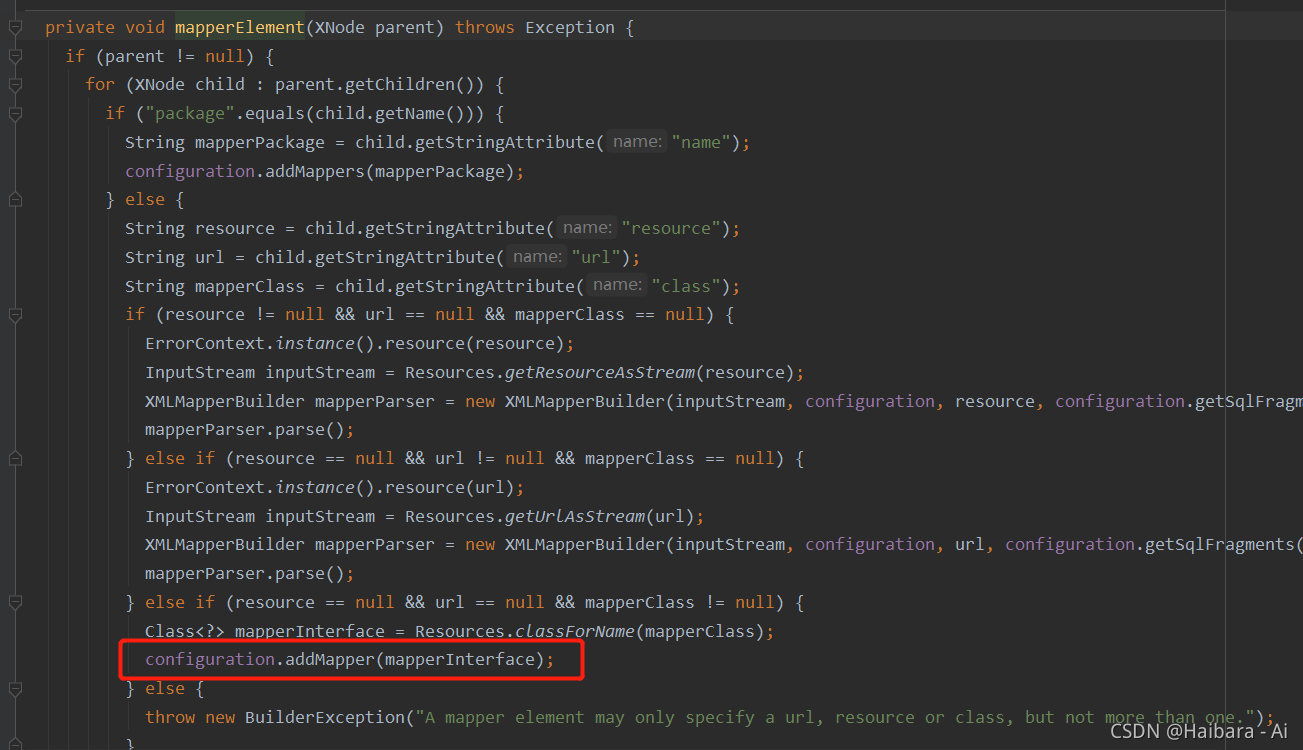1303x750 pixels.
Task: Click classForName method call
Action: pos(574,631)
